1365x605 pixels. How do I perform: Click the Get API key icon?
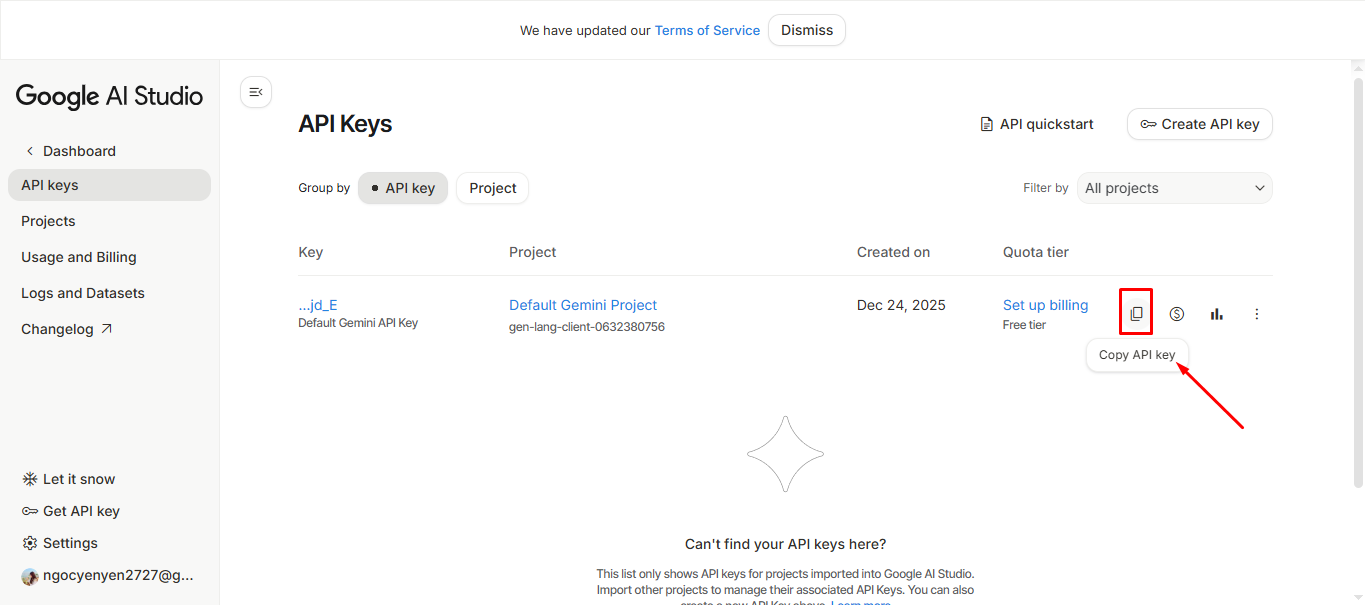click(30, 511)
